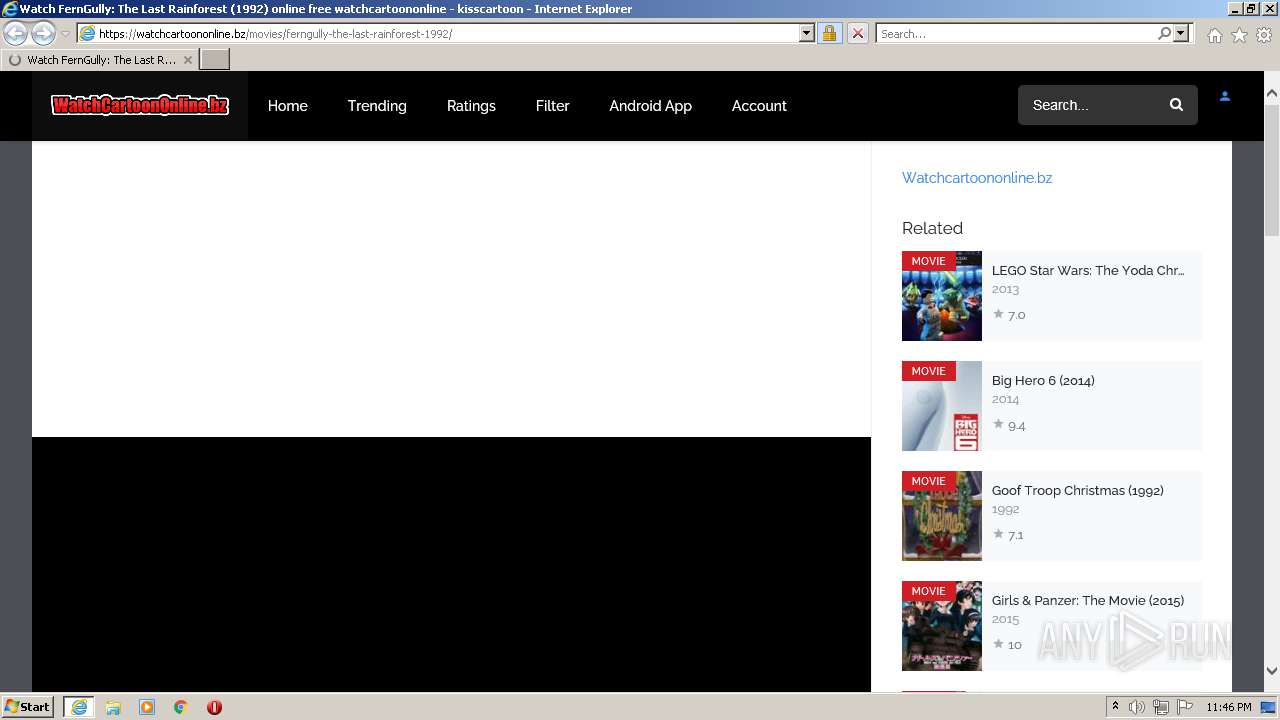Select the Watch FernGully tab

click(x=100, y=60)
